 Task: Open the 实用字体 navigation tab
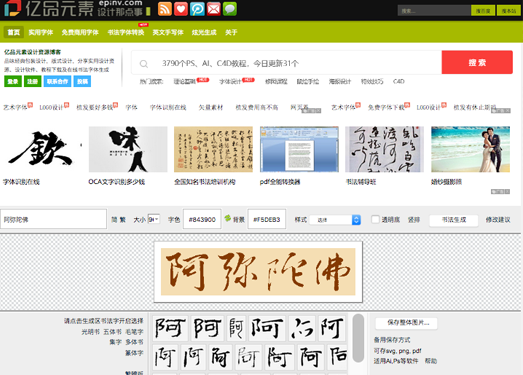tap(41, 32)
